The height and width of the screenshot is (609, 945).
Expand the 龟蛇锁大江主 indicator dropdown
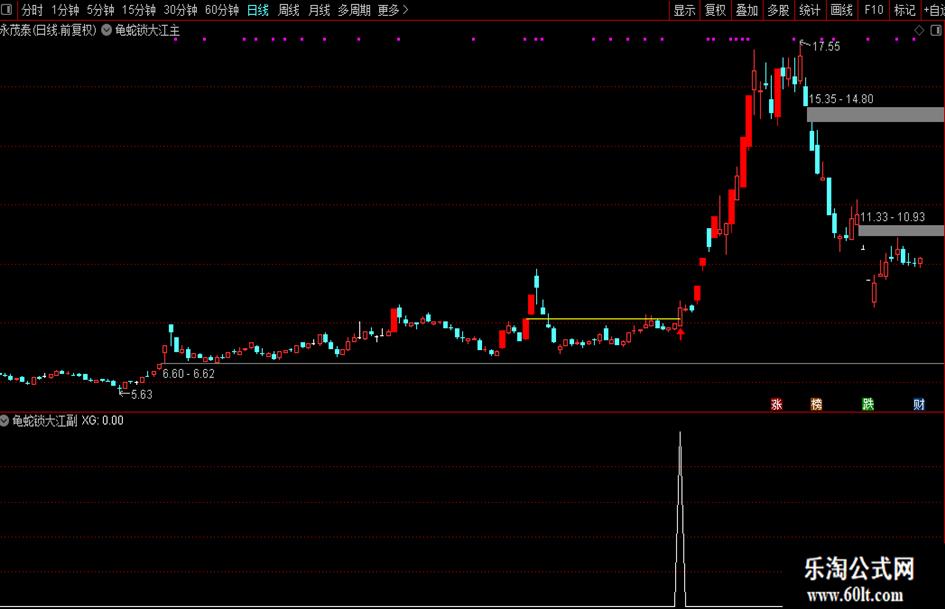click(106, 30)
